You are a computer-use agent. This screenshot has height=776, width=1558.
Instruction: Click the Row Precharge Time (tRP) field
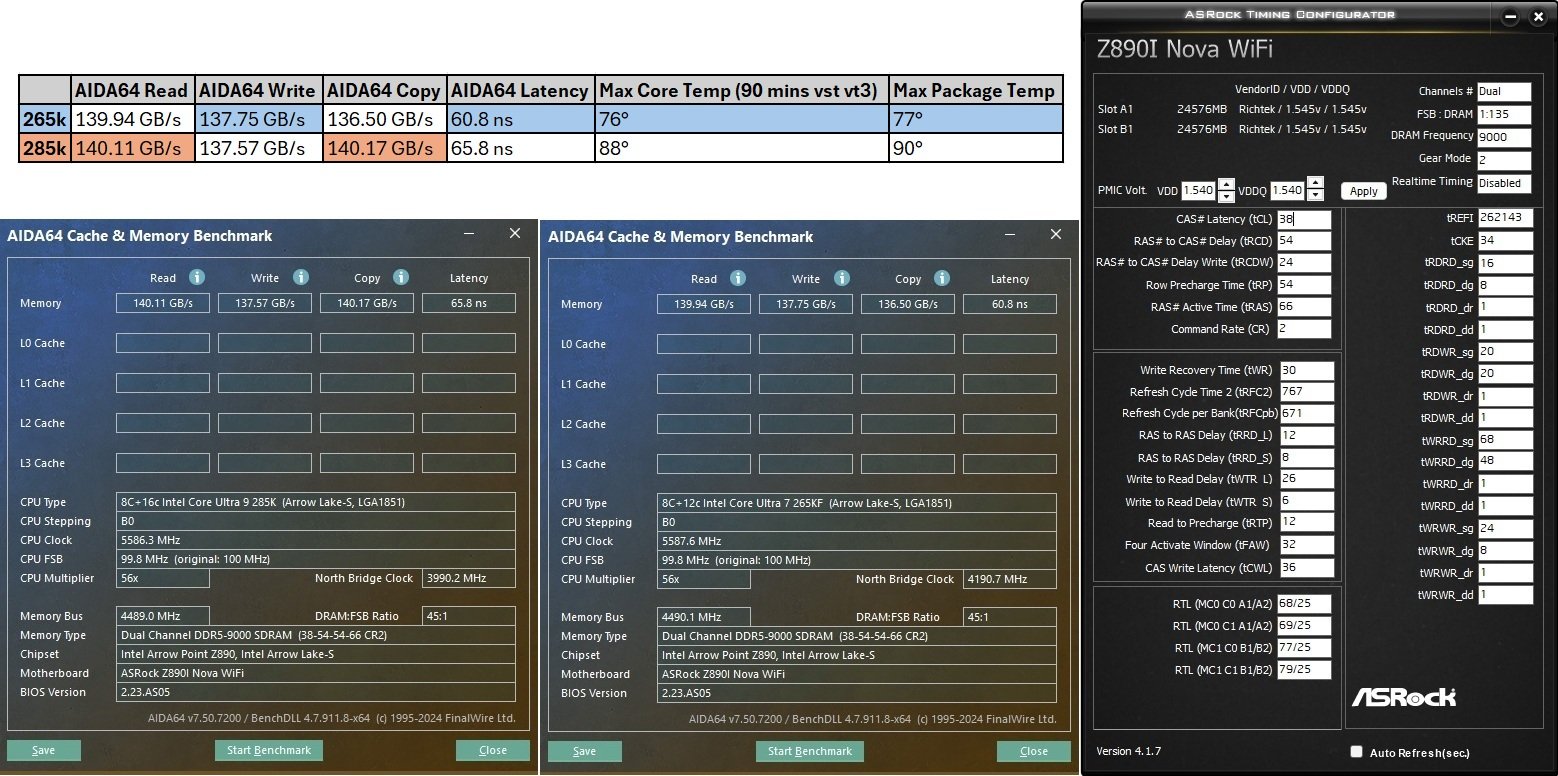click(x=1304, y=285)
